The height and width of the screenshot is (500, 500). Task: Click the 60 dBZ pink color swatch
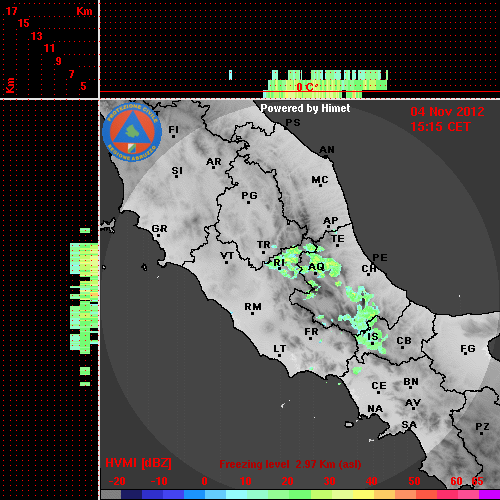tap(447, 495)
